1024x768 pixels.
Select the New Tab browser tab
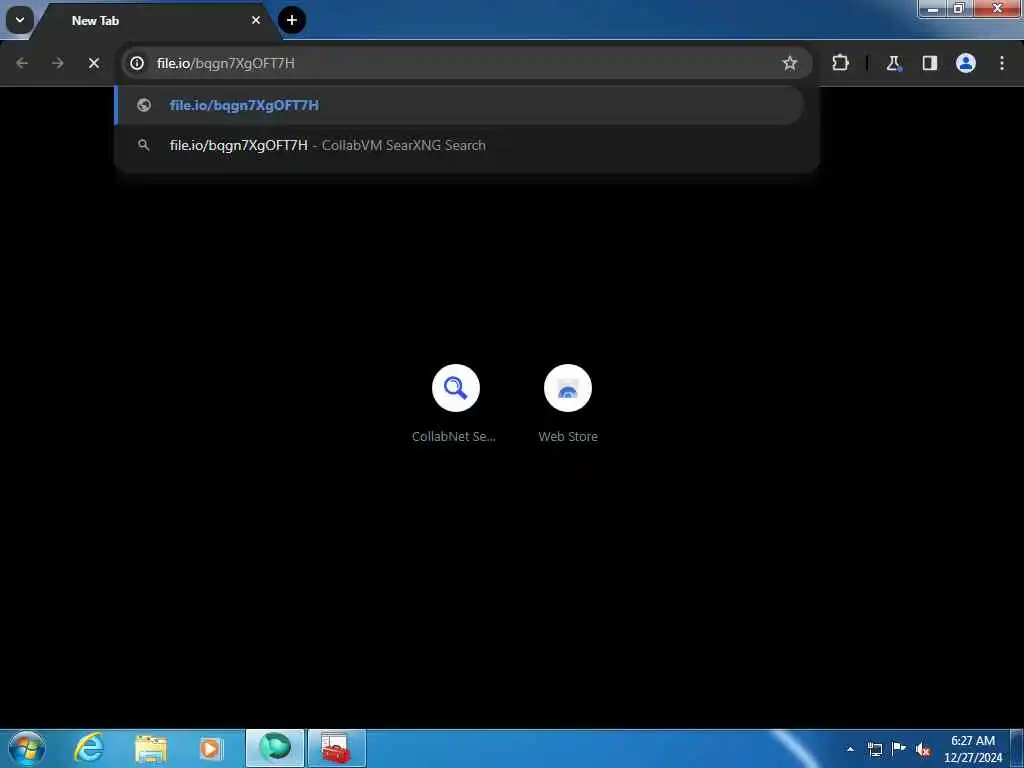pyautogui.click(x=157, y=20)
